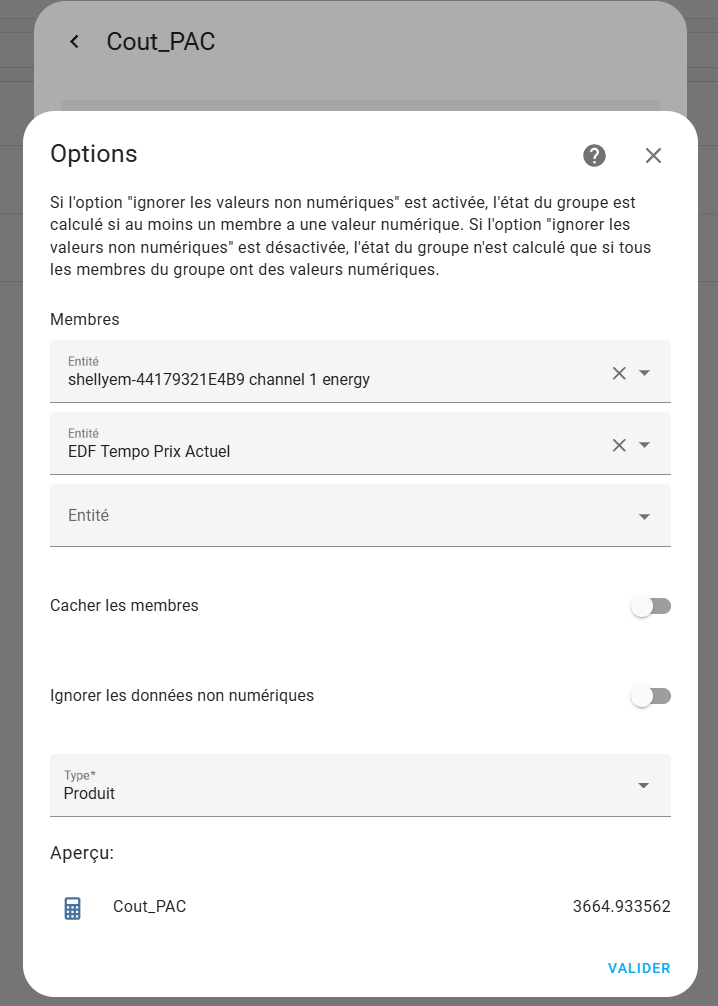Expand the shellyem entity dropdown arrow

coord(644,373)
